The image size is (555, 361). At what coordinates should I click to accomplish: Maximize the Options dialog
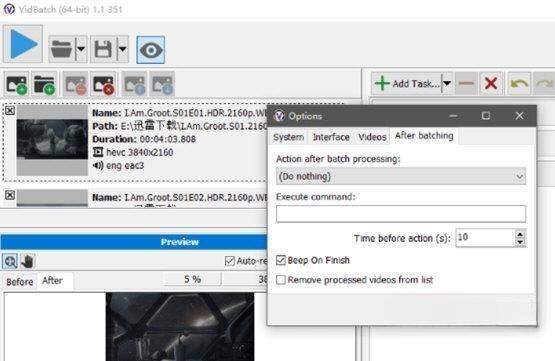486,116
